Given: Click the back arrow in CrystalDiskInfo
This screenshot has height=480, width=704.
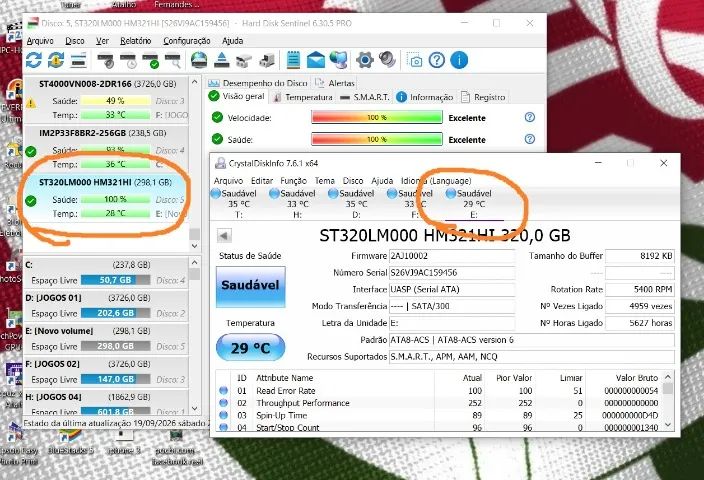Looking at the screenshot, I should [x=224, y=235].
